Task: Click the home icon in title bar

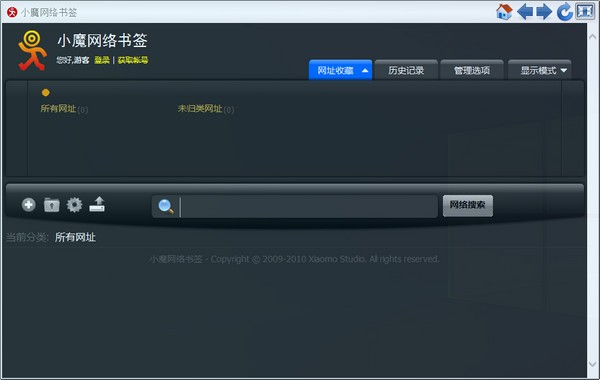Action: 504,12
